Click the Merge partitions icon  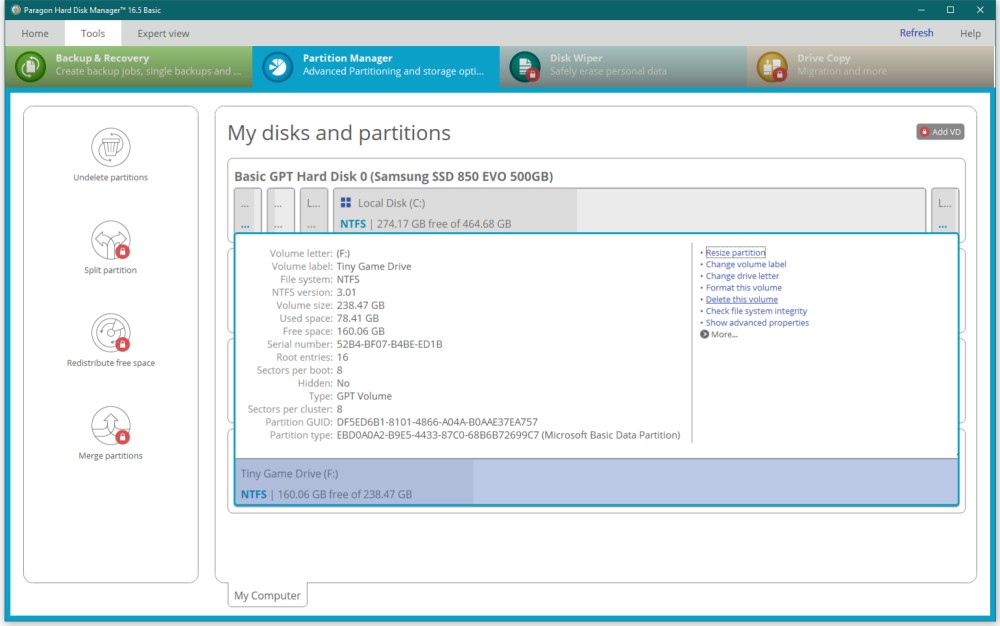coord(110,426)
